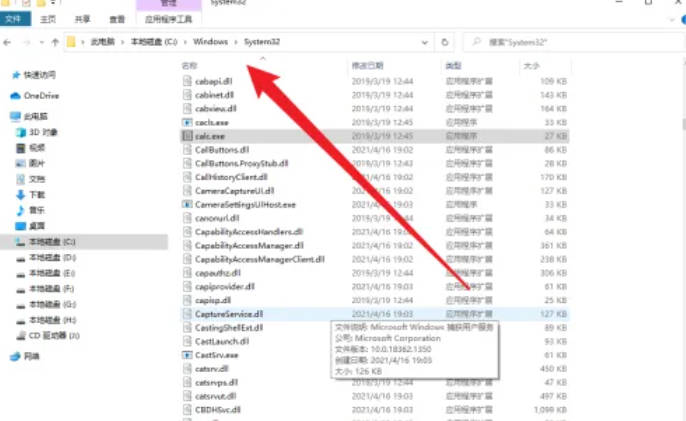686x421 pixels.
Task: Select 此电脑 in the address breadcrumb
Action: pos(102,42)
